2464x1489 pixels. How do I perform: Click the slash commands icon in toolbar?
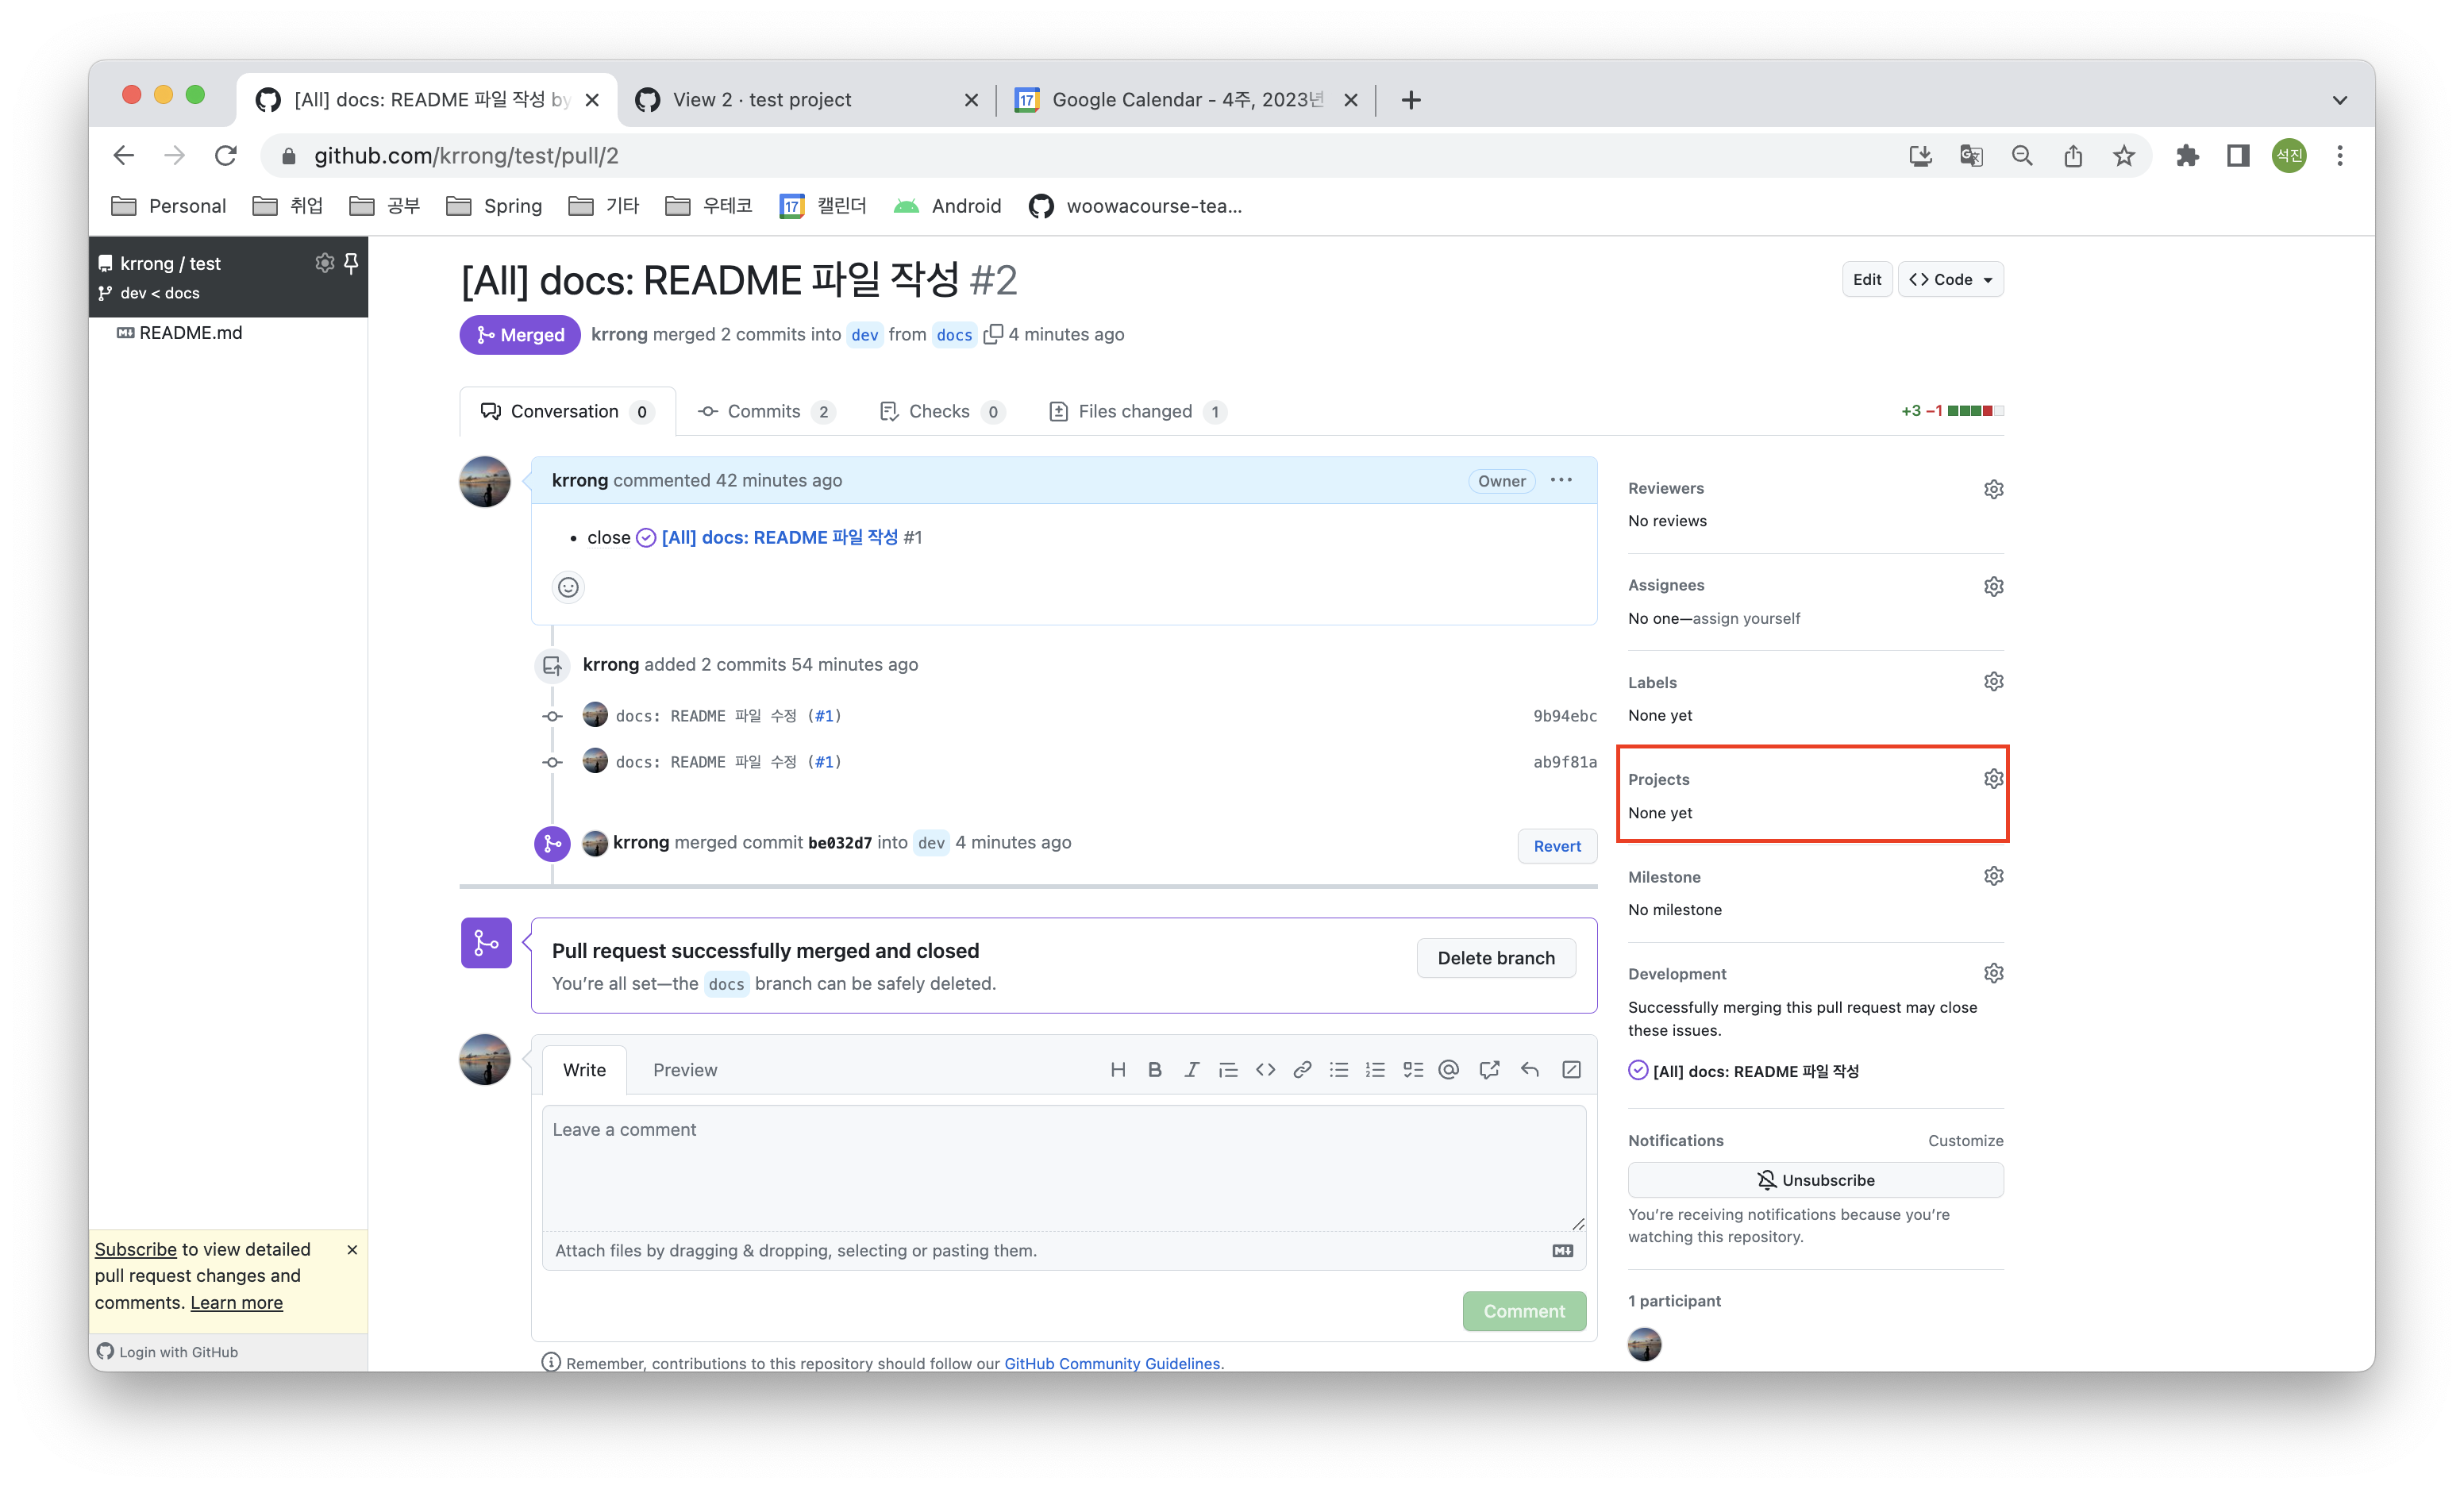pos(1572,1070)
